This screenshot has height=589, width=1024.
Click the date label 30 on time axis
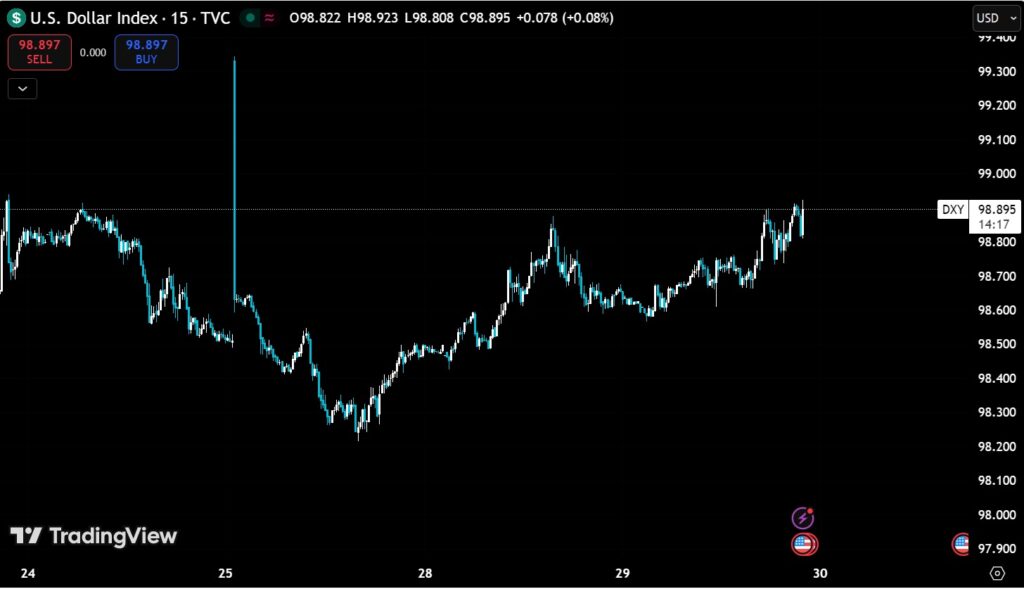coord(820,573)
